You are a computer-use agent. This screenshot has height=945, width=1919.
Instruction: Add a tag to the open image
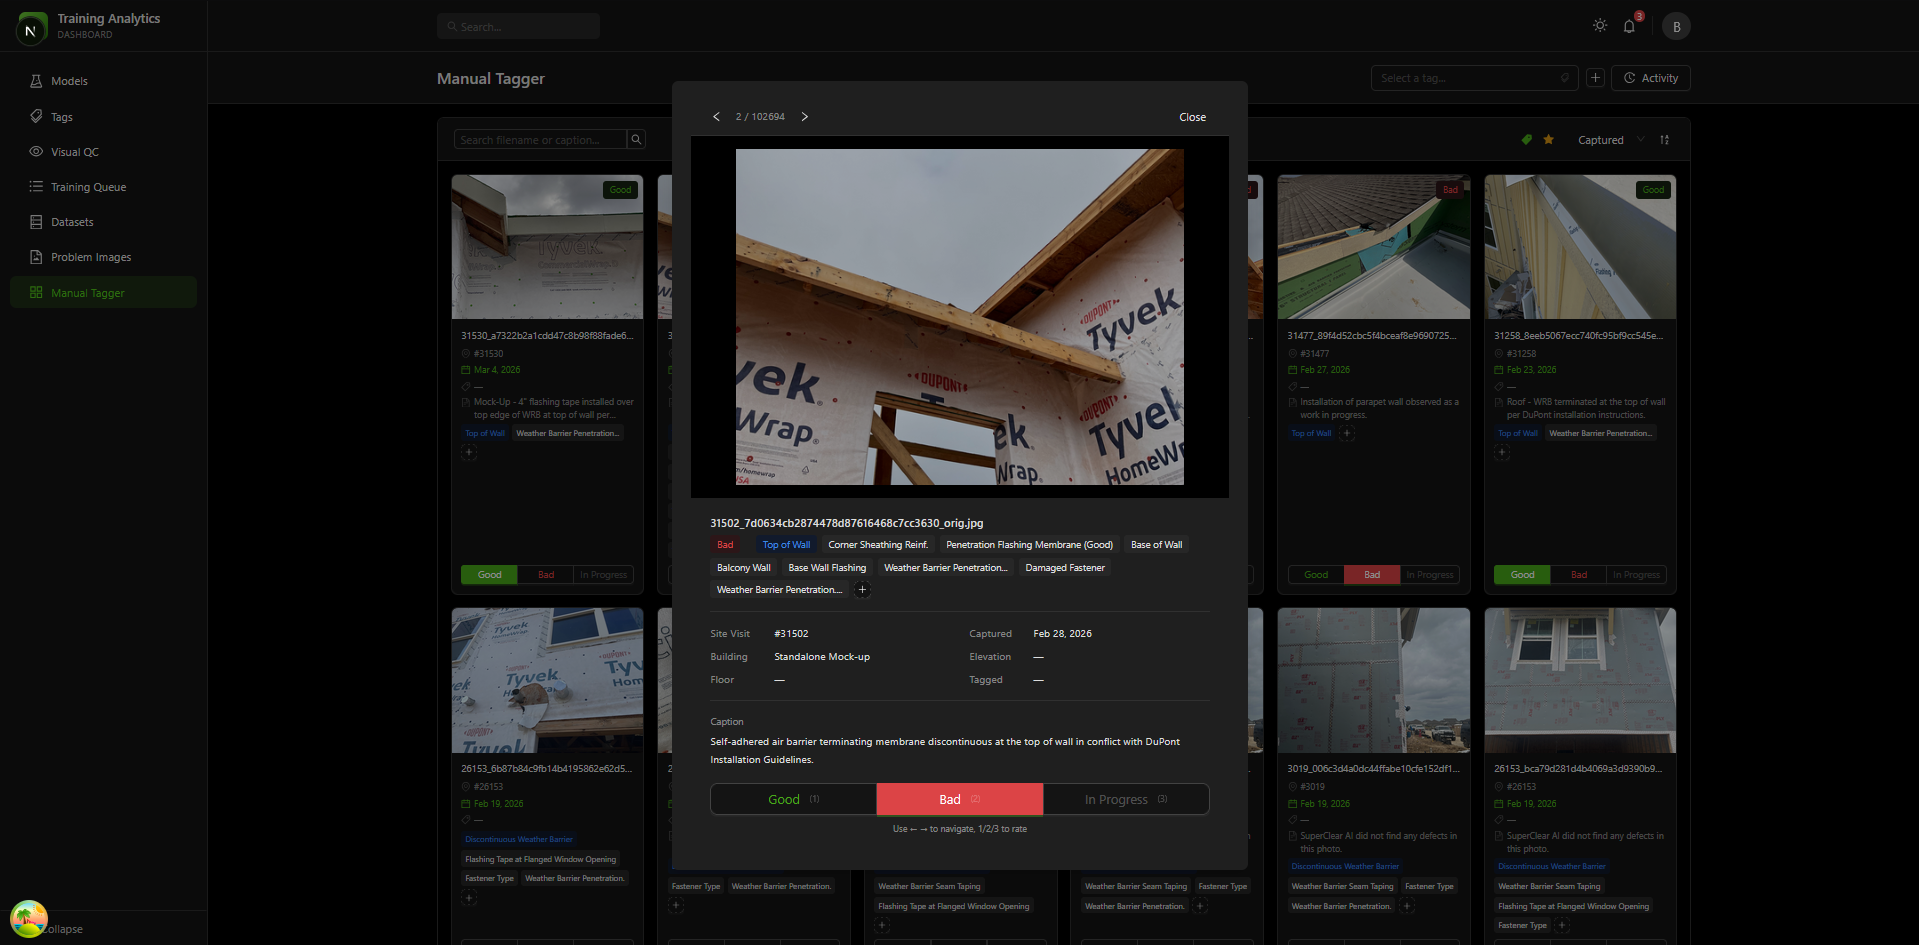tap(862, 590)
